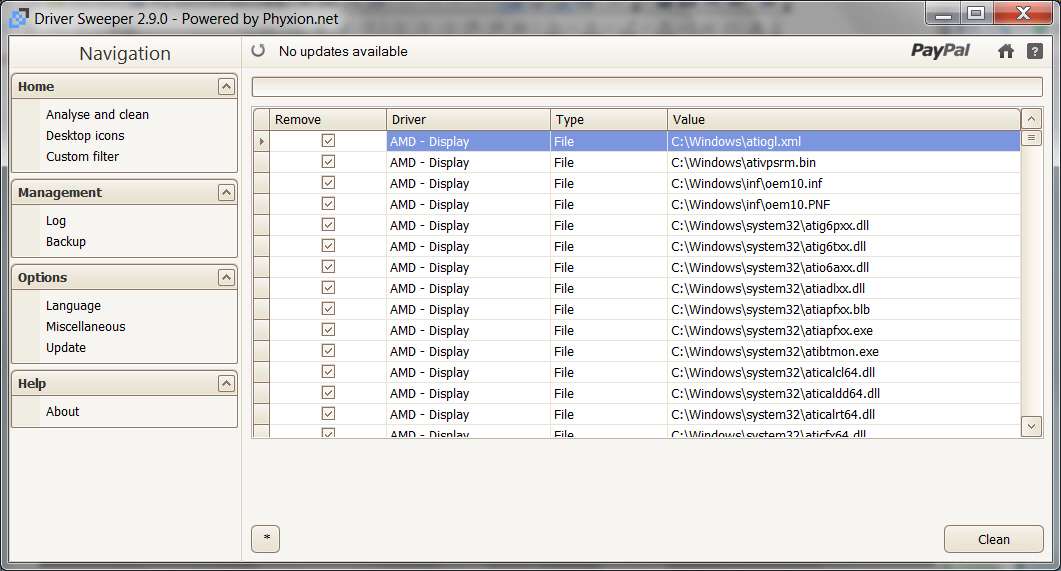
Task: Toggle Remove checkbox for aticaldd64.dll
Action: coord(328,392)
